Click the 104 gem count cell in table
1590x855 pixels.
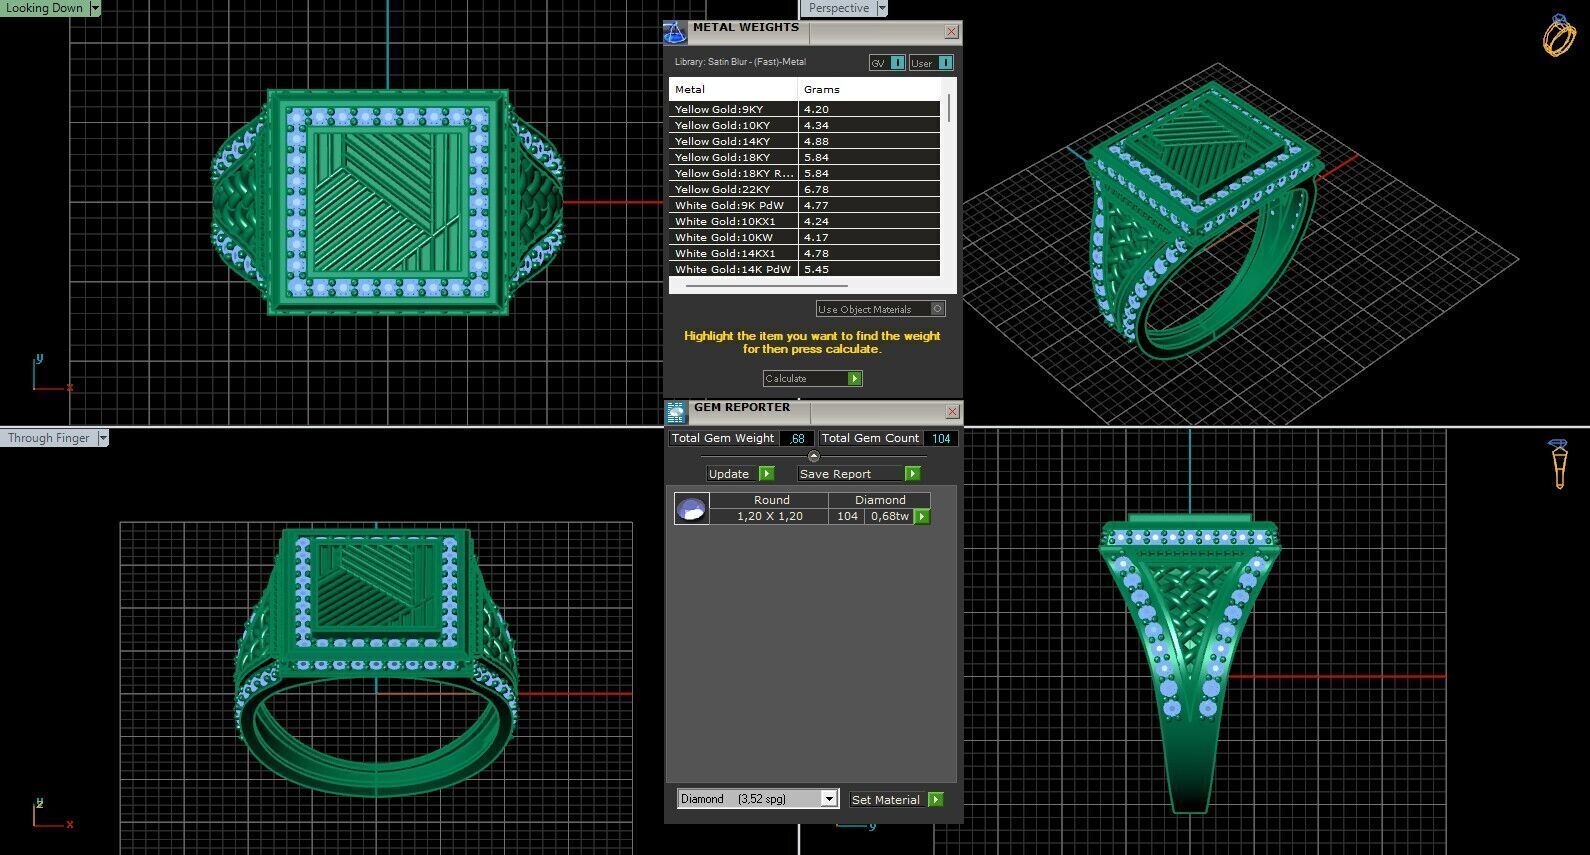pos(847,516)
